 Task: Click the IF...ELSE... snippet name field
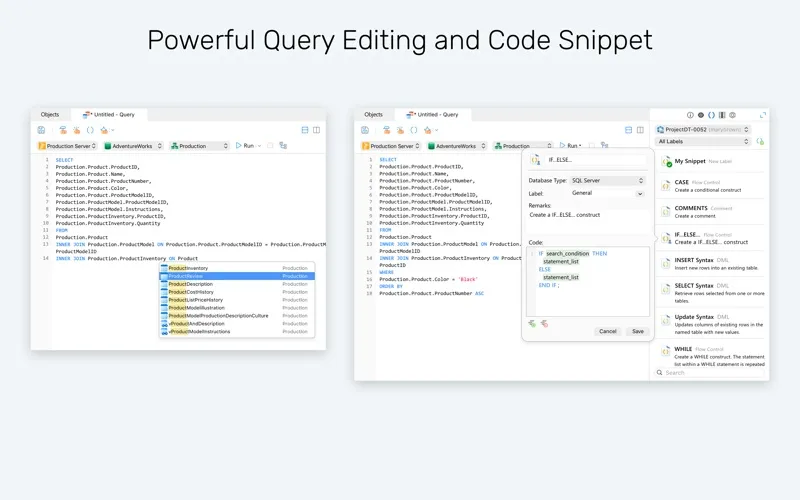(595, 160)
